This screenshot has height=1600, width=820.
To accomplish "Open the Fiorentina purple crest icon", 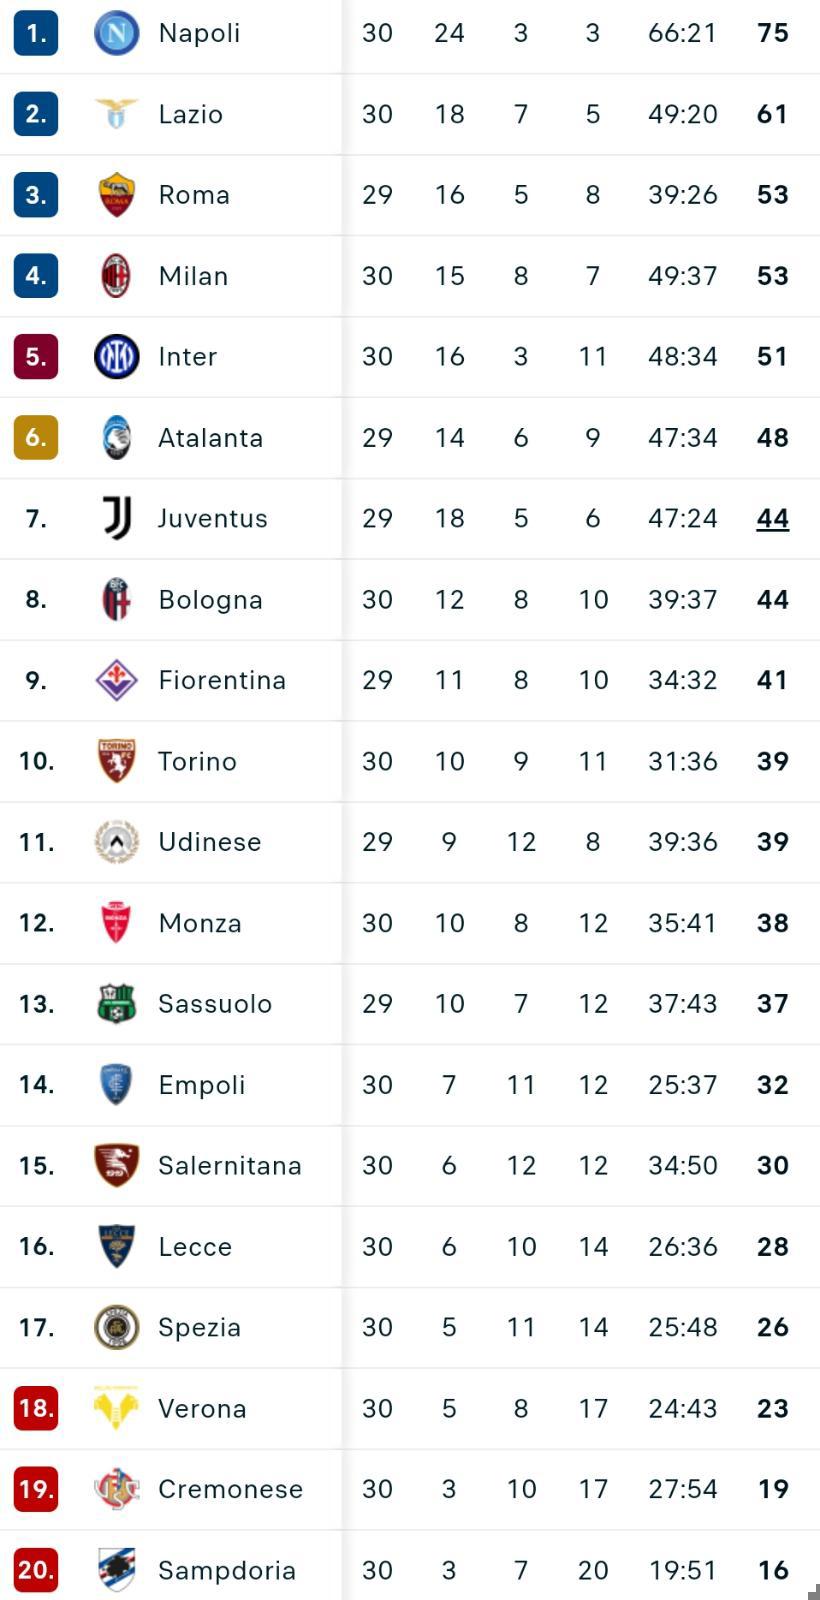I will click(x=116, y=680).
